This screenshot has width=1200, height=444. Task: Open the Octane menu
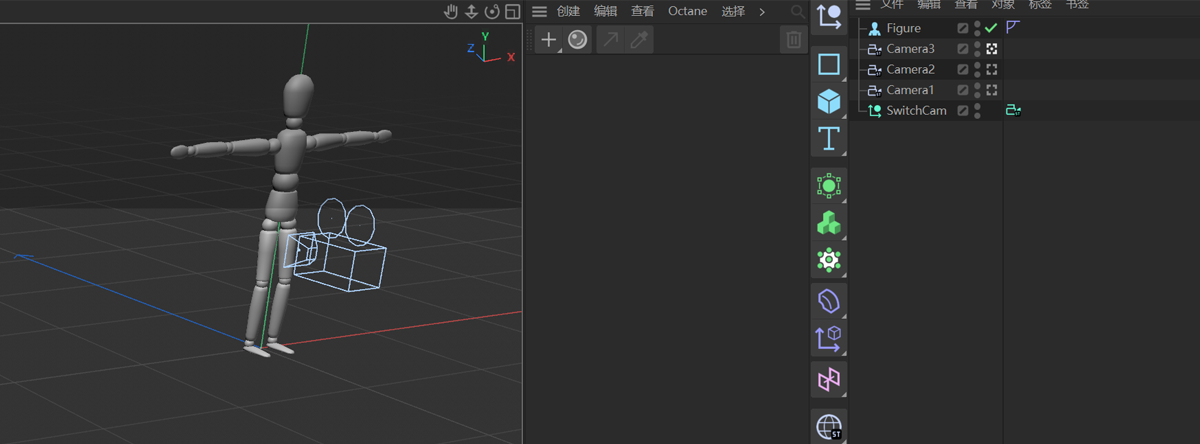pos(687,12)
